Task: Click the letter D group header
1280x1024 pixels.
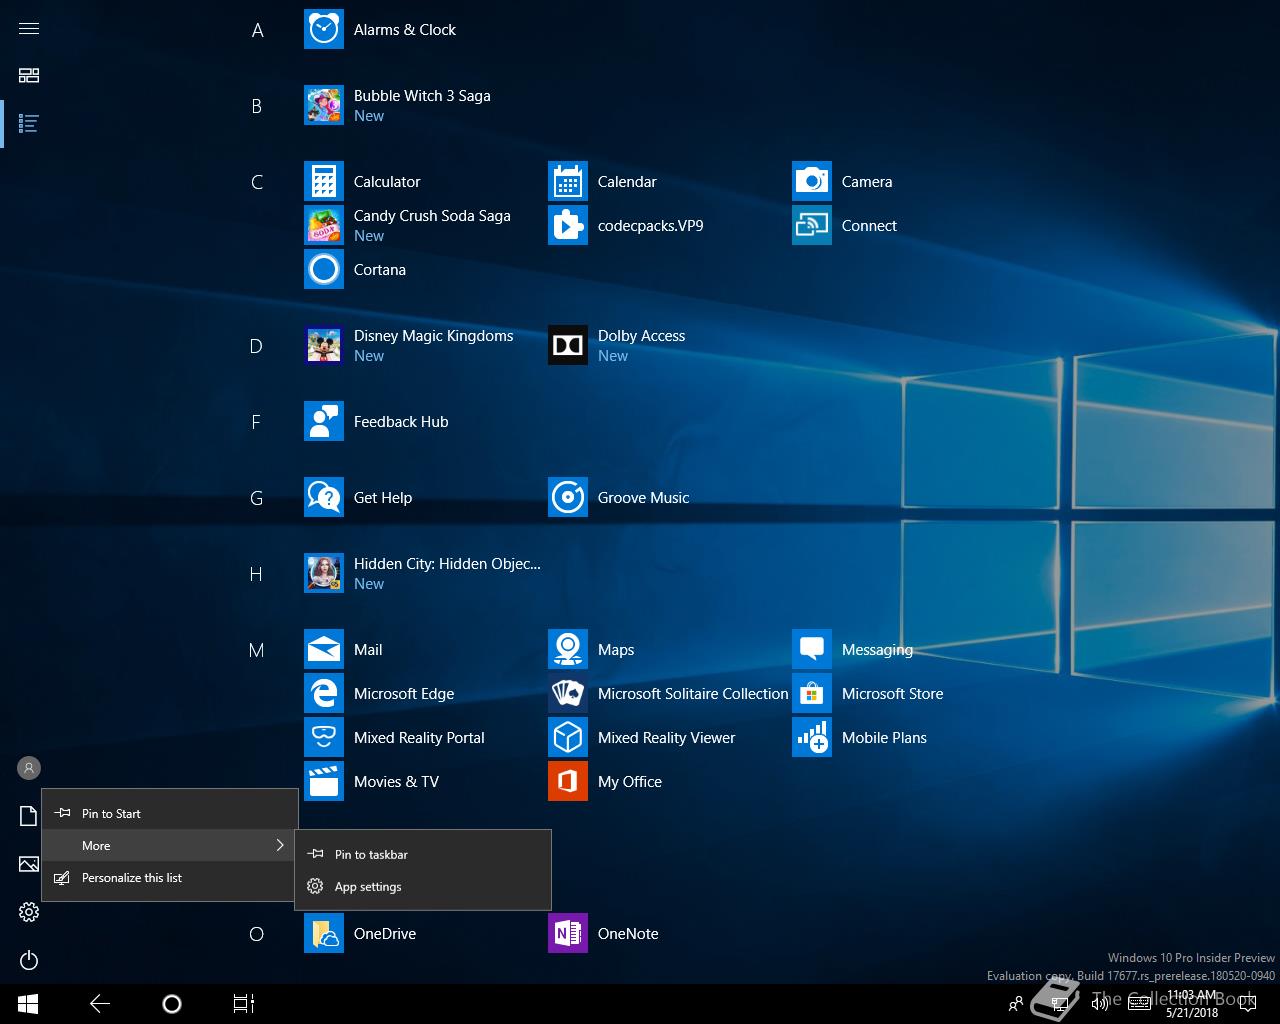Action: point(257,346)
